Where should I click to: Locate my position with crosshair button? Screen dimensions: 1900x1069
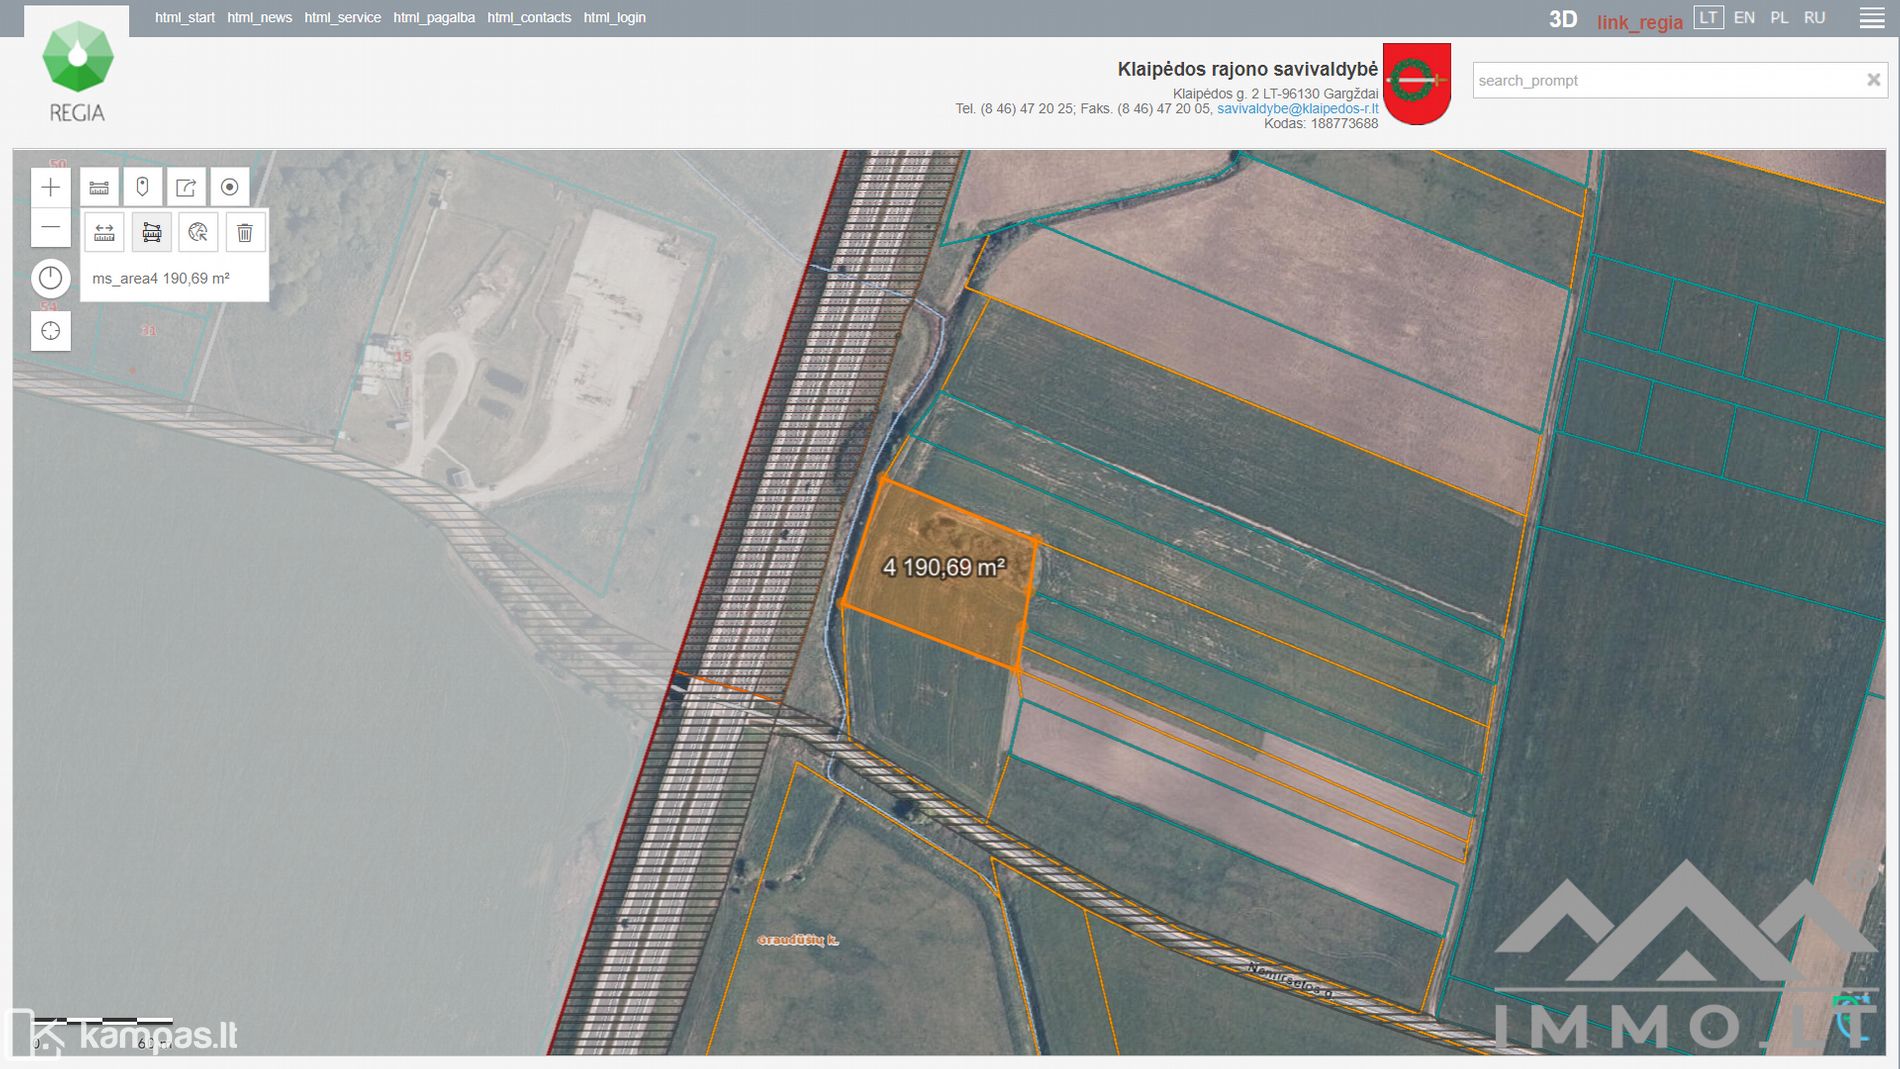[x=50, y=331]
